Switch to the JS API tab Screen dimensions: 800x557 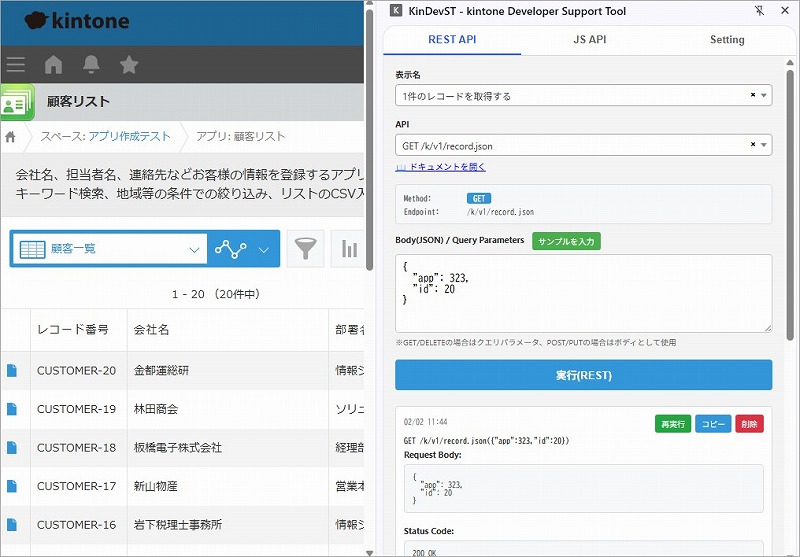(590, 40)
